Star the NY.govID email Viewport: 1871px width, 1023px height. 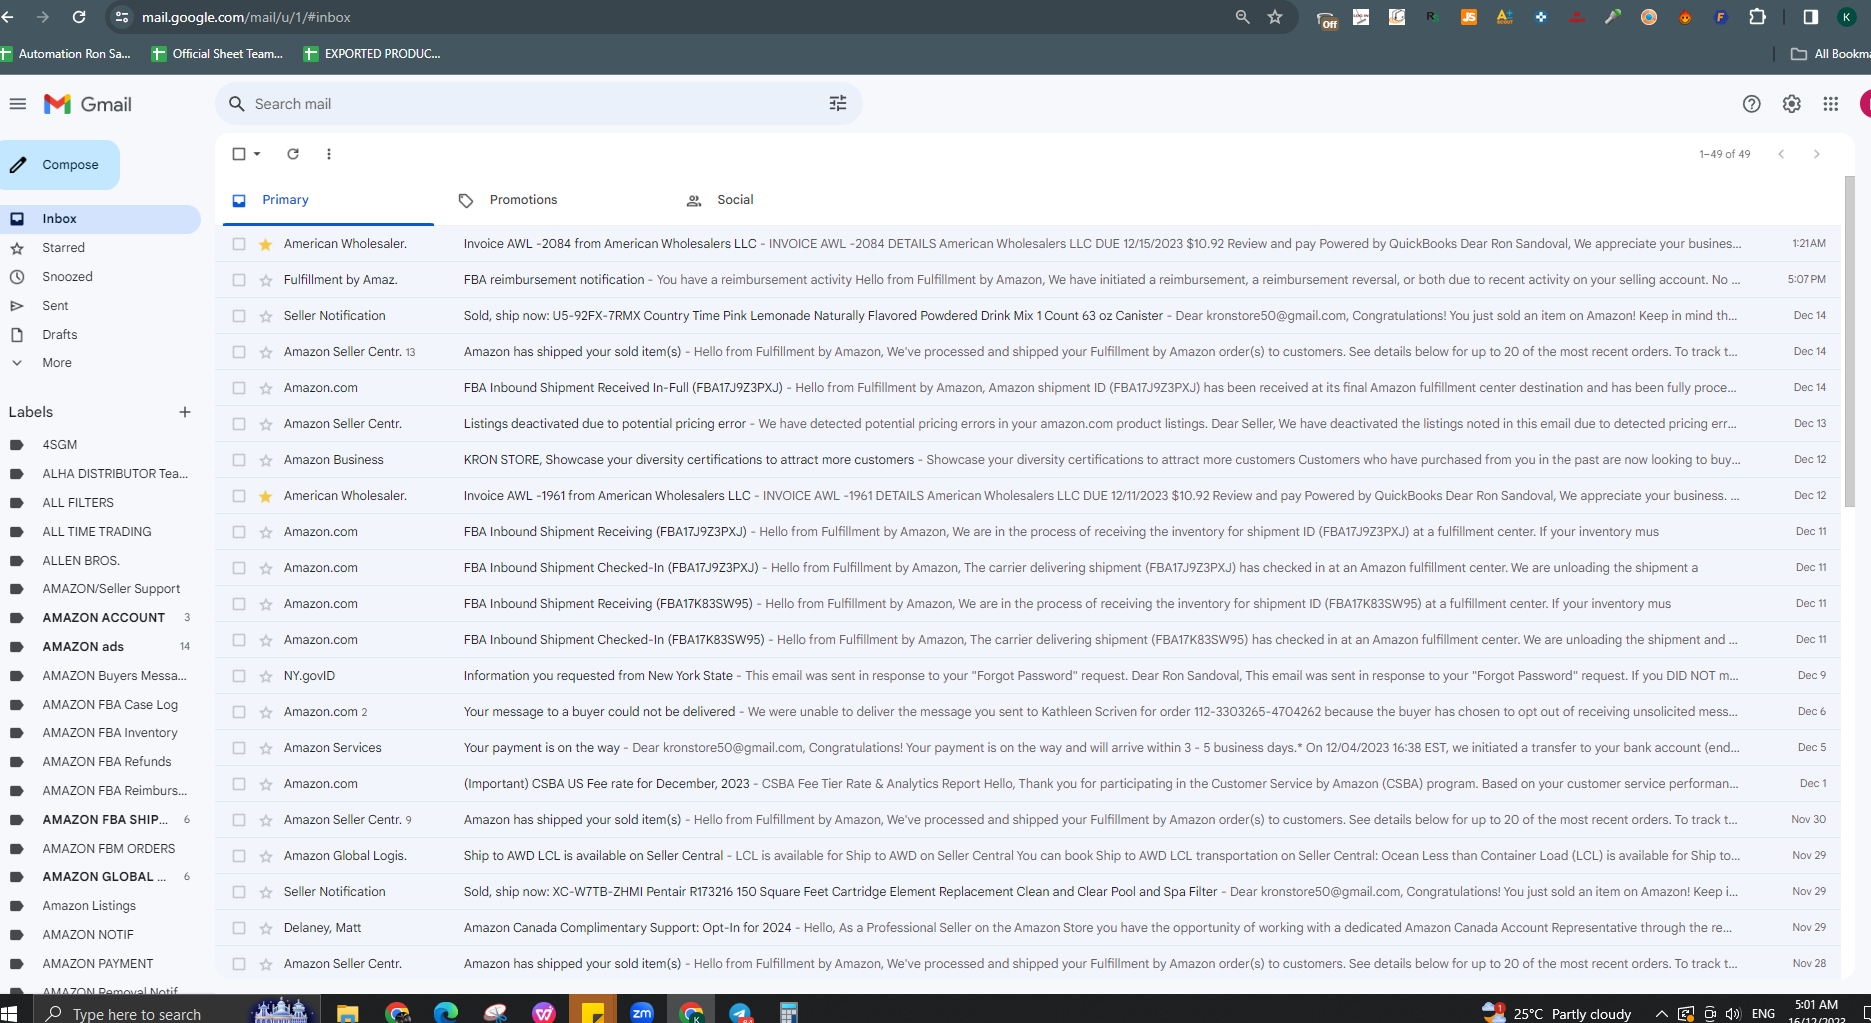(x=265, y=676)
